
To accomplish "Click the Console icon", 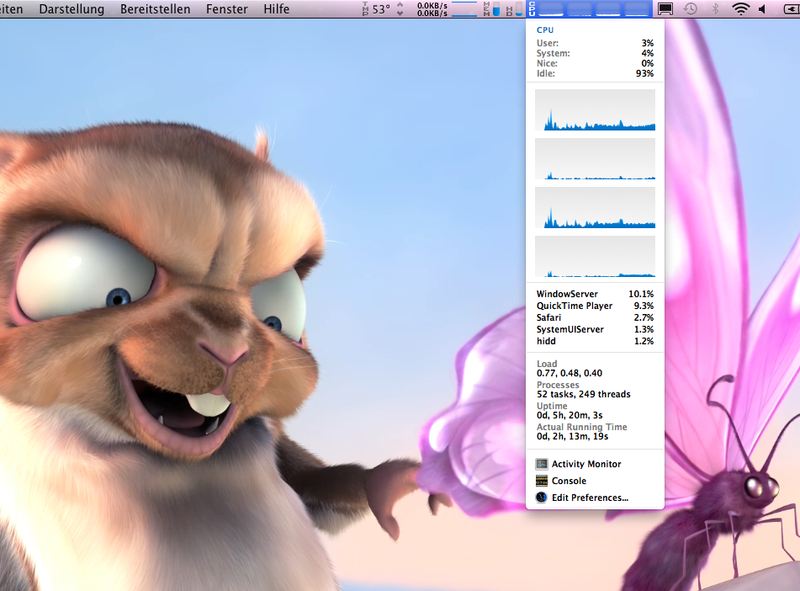I will pyautogui.click(x=541, y=481).
